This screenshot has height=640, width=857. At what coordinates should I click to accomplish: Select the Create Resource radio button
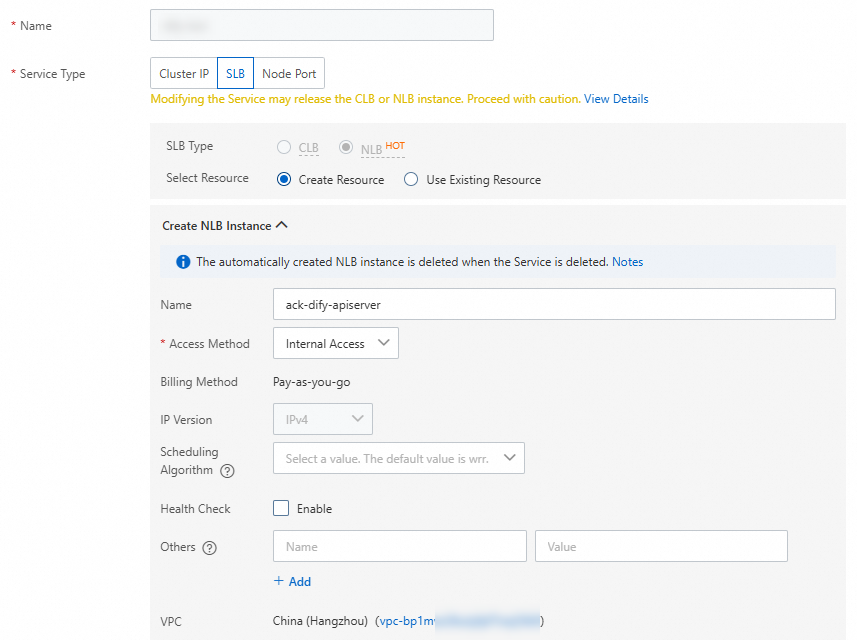click(x=284, y=180)
